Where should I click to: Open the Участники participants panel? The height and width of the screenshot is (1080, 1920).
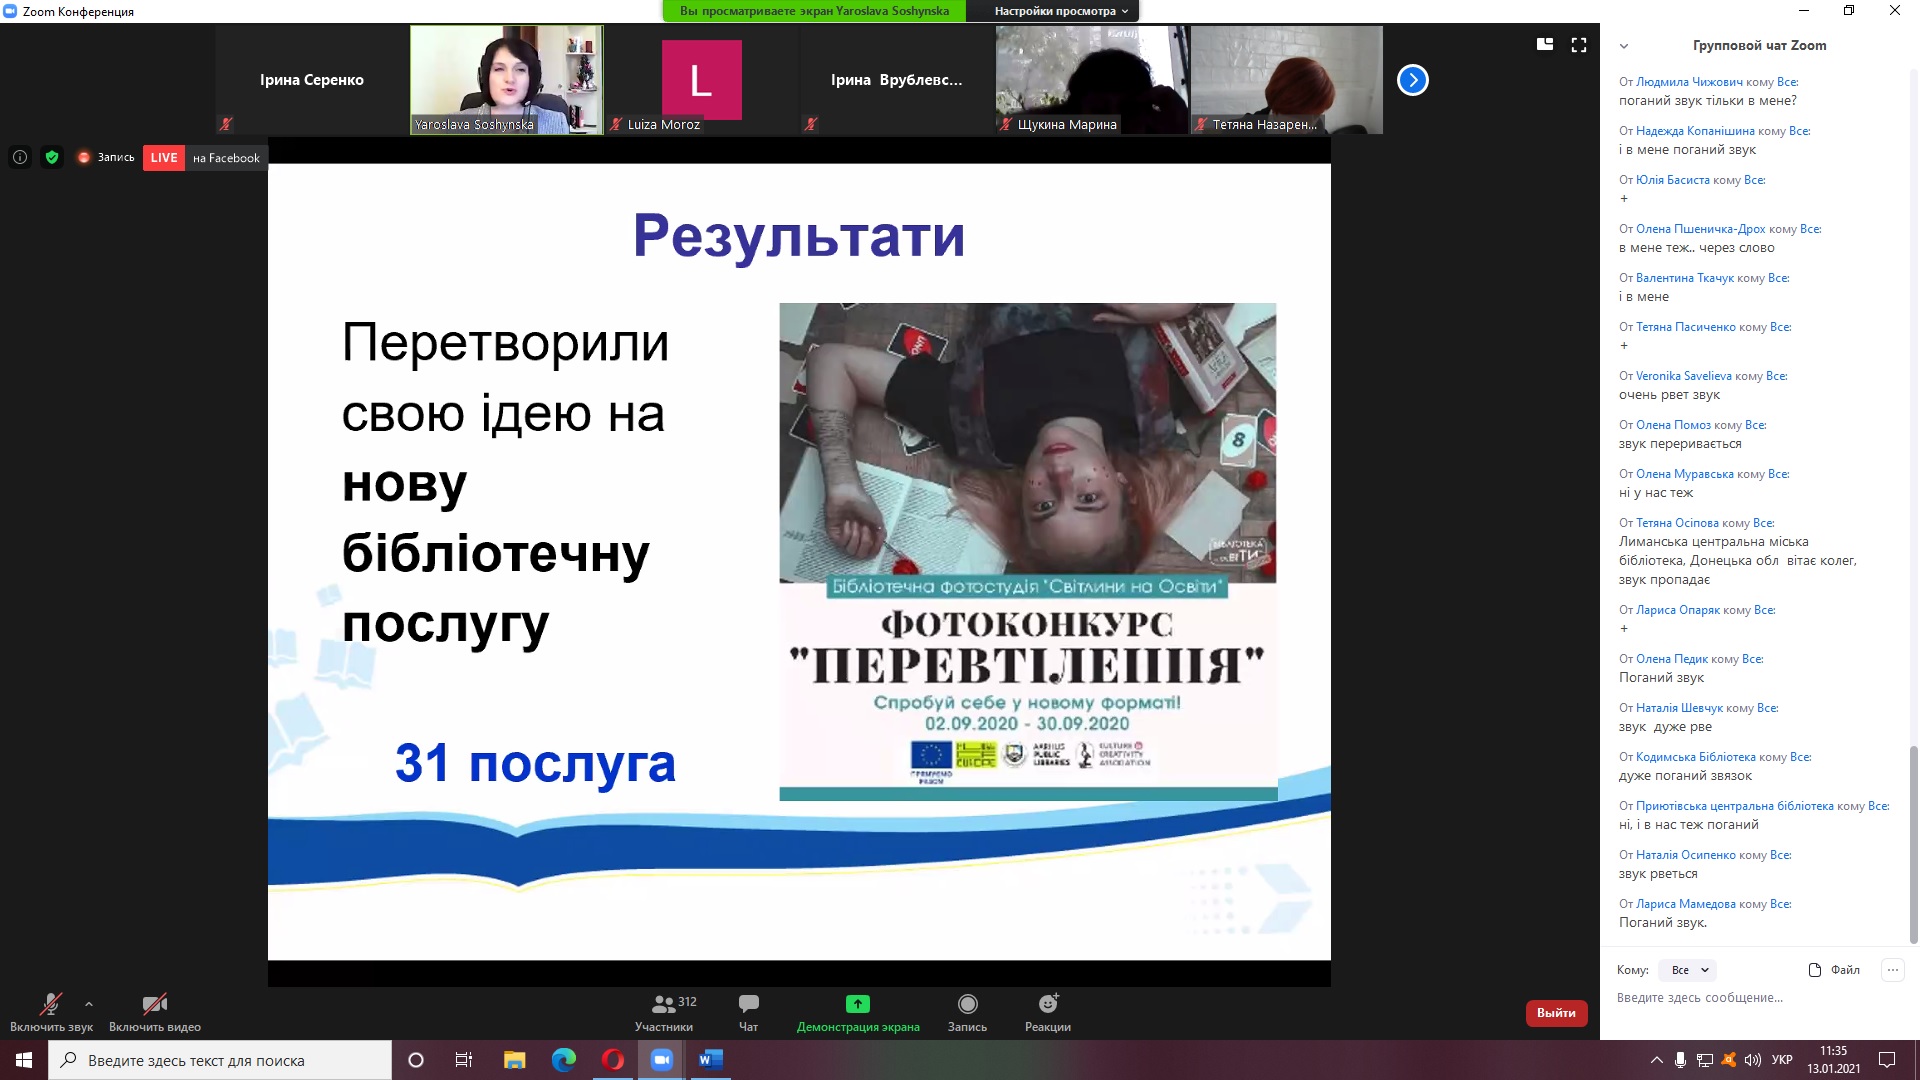click(x=664, y=1012)
